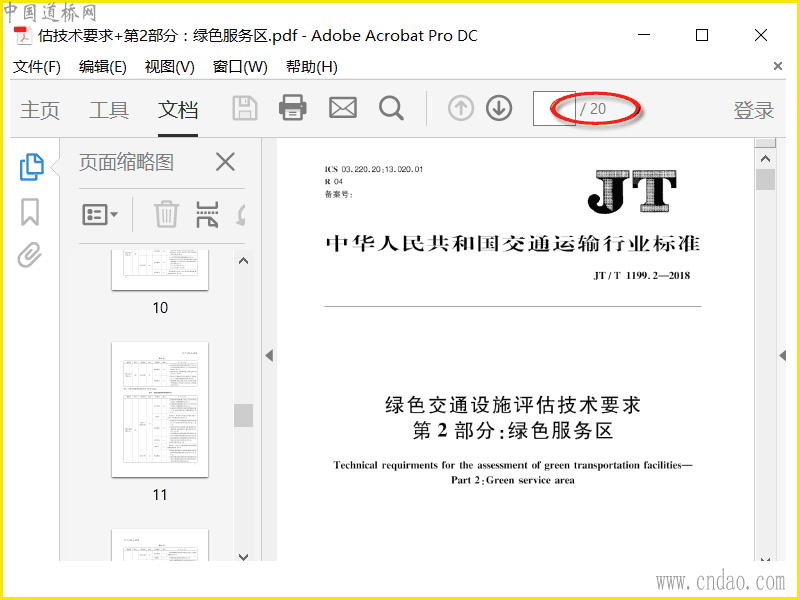The width and height of the screenshot is (800, 600).
Task: Click the document vertical scrollbar handle
Action: [765, 180]
